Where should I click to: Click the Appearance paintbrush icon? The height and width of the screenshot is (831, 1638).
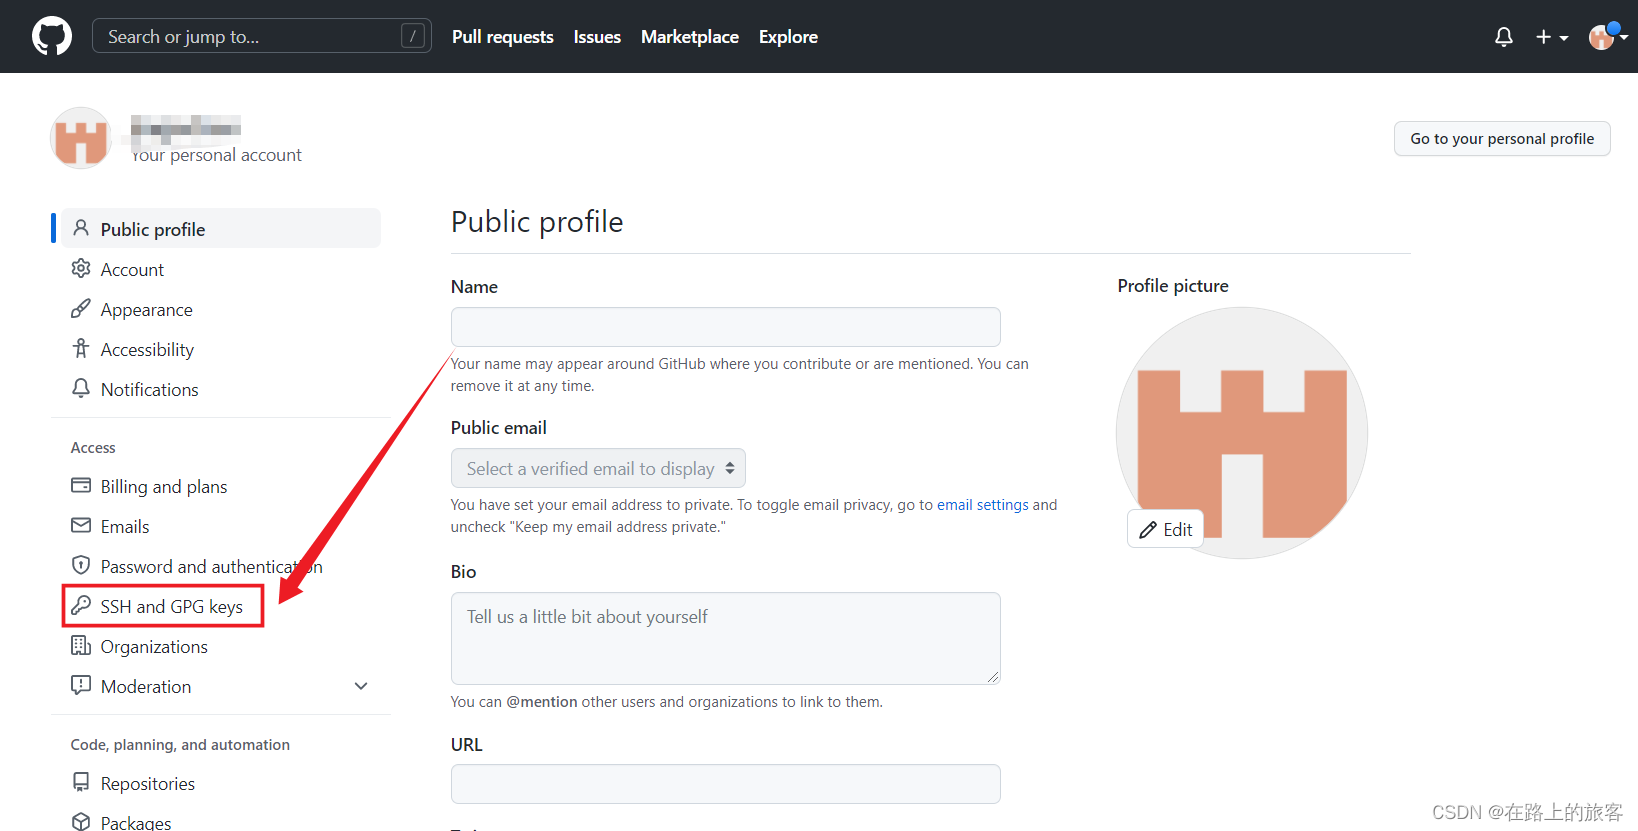(81, 308)
